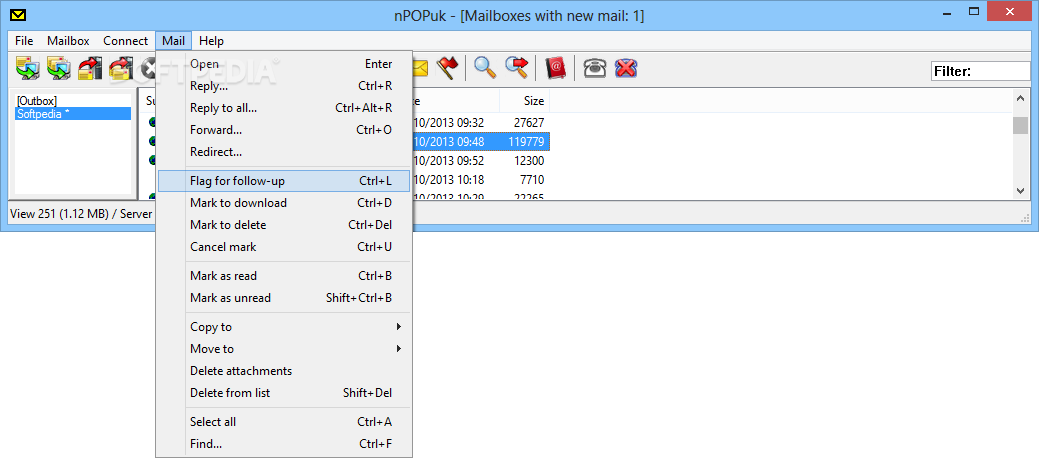Select the [Outbox] mailbox
Image resolution: width=1039 pixels, height=458 pixels.
coord(73,101)
